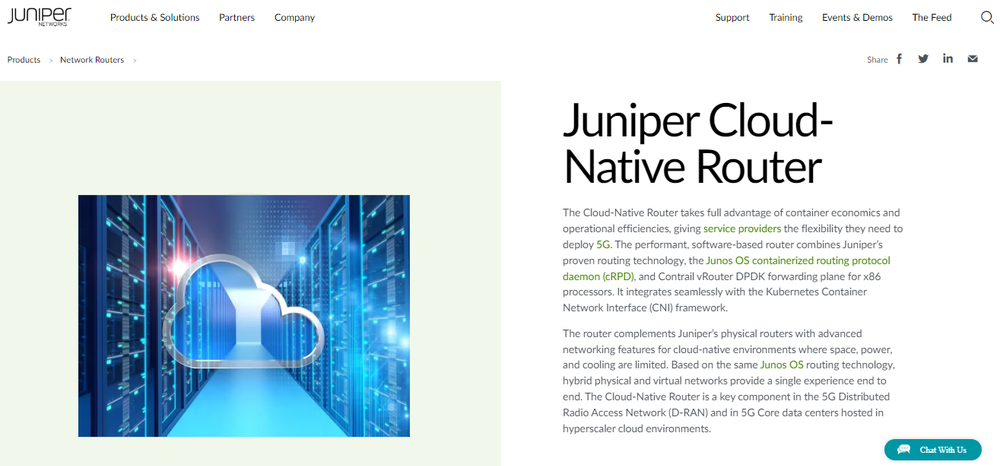Viewport: 1000px width, 466px height.
Task: Open Events & Demos
Action: coord(857,18)
